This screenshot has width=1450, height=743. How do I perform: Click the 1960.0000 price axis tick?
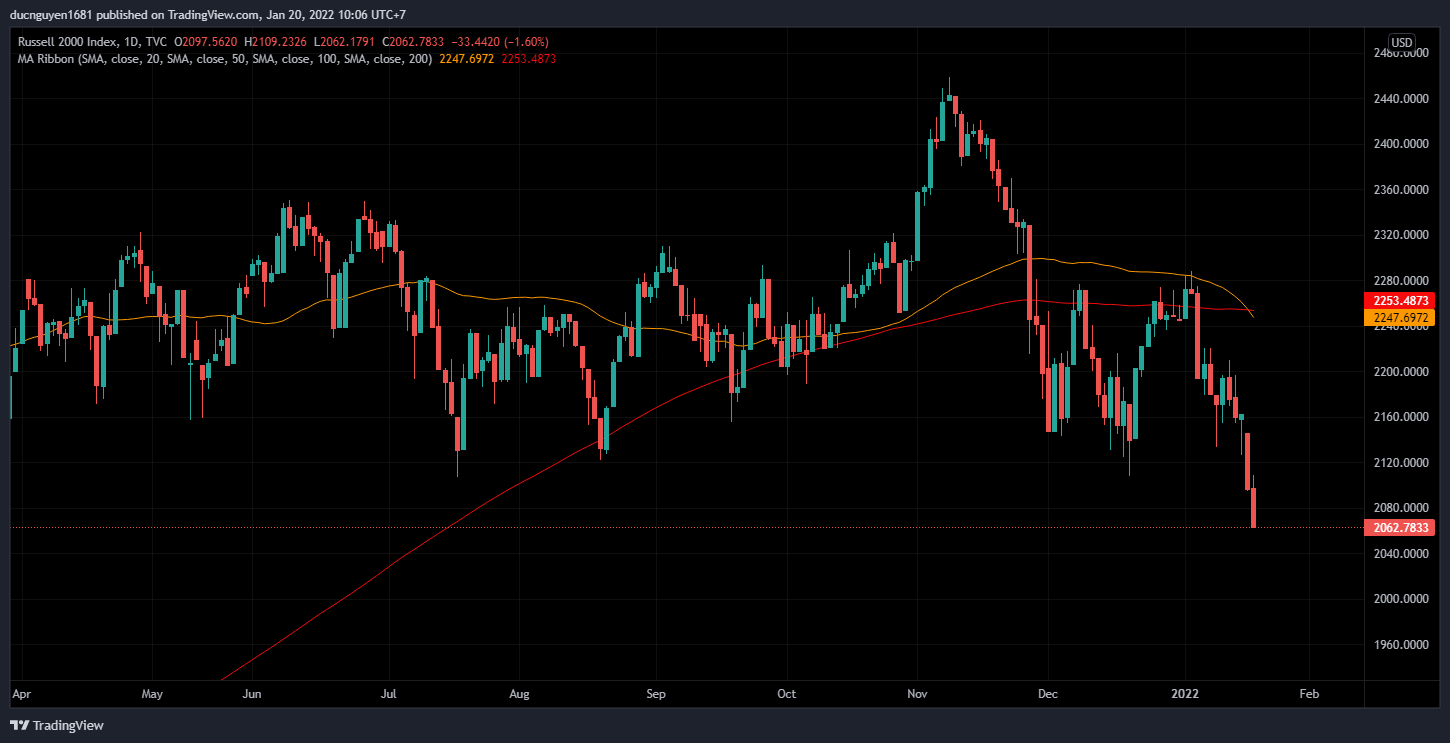point(1400,645)
